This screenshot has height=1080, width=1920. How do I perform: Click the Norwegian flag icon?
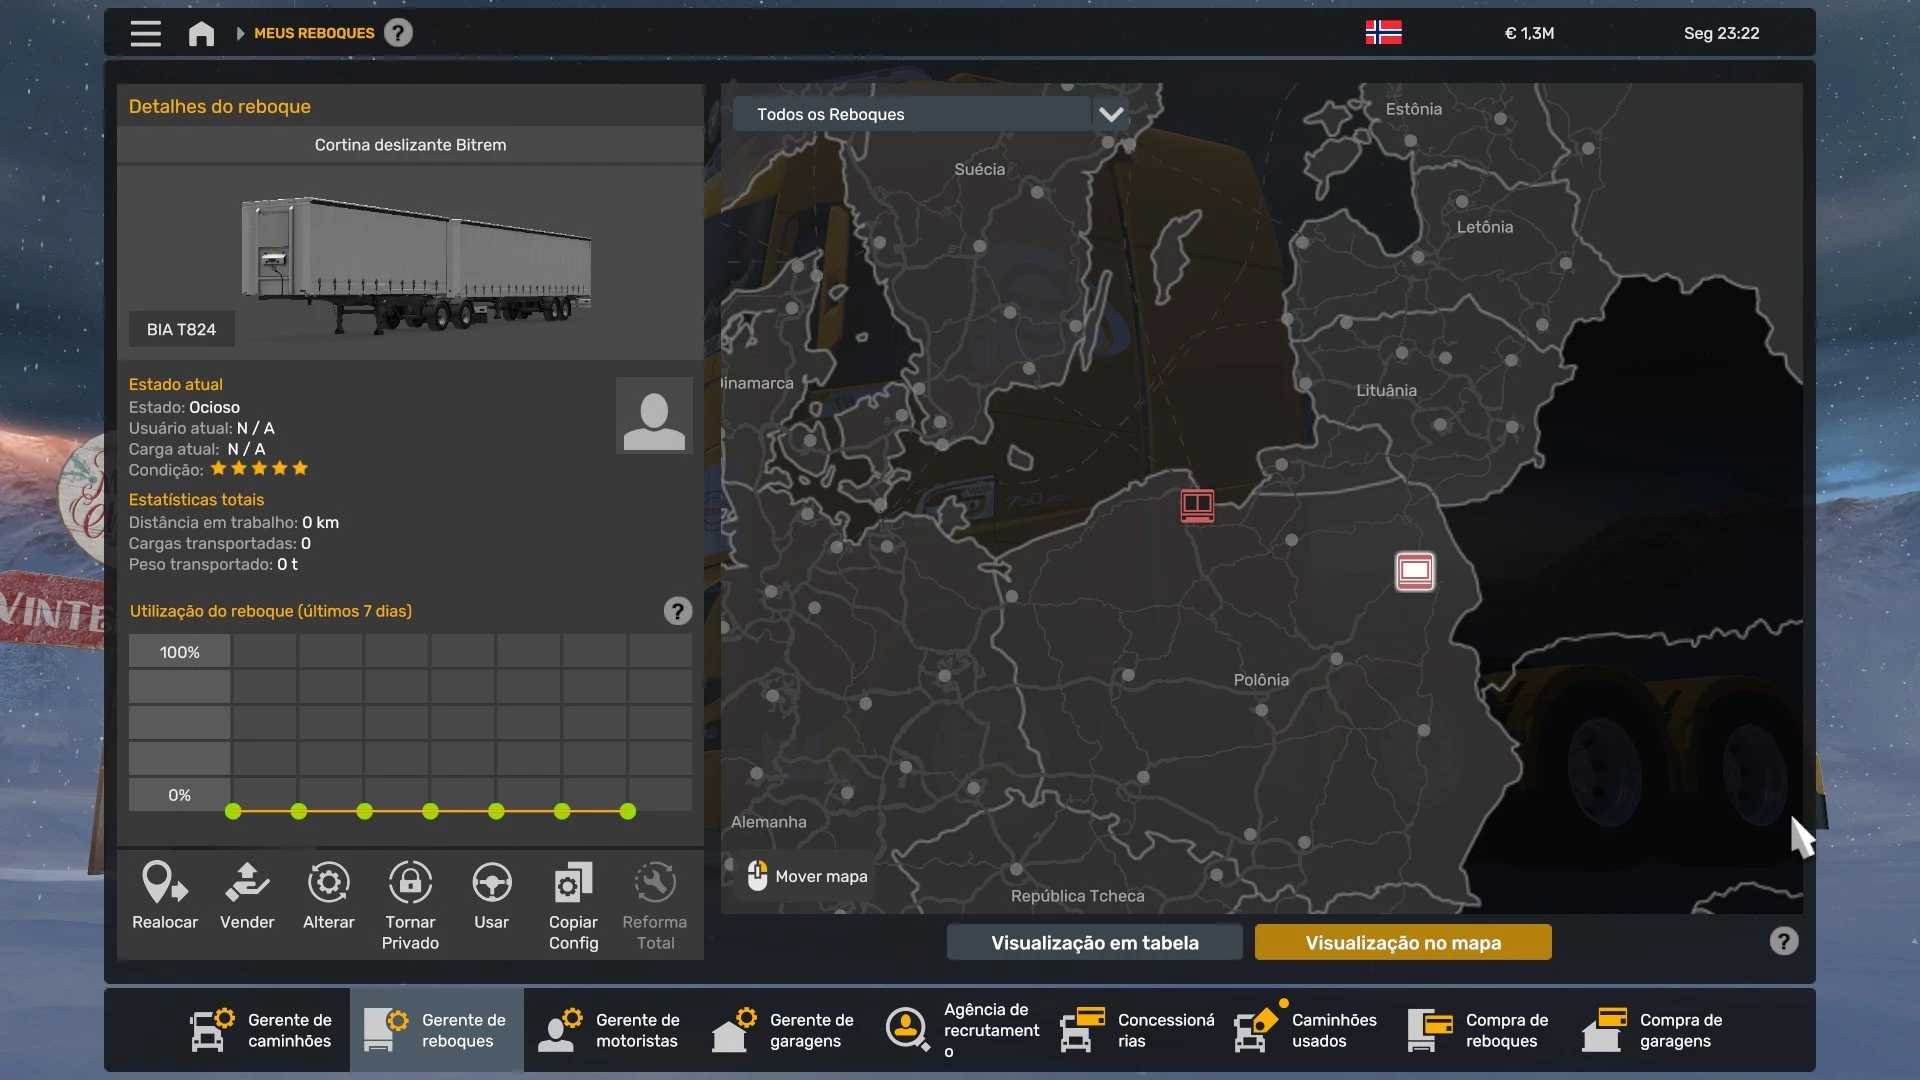(1383, 33)
